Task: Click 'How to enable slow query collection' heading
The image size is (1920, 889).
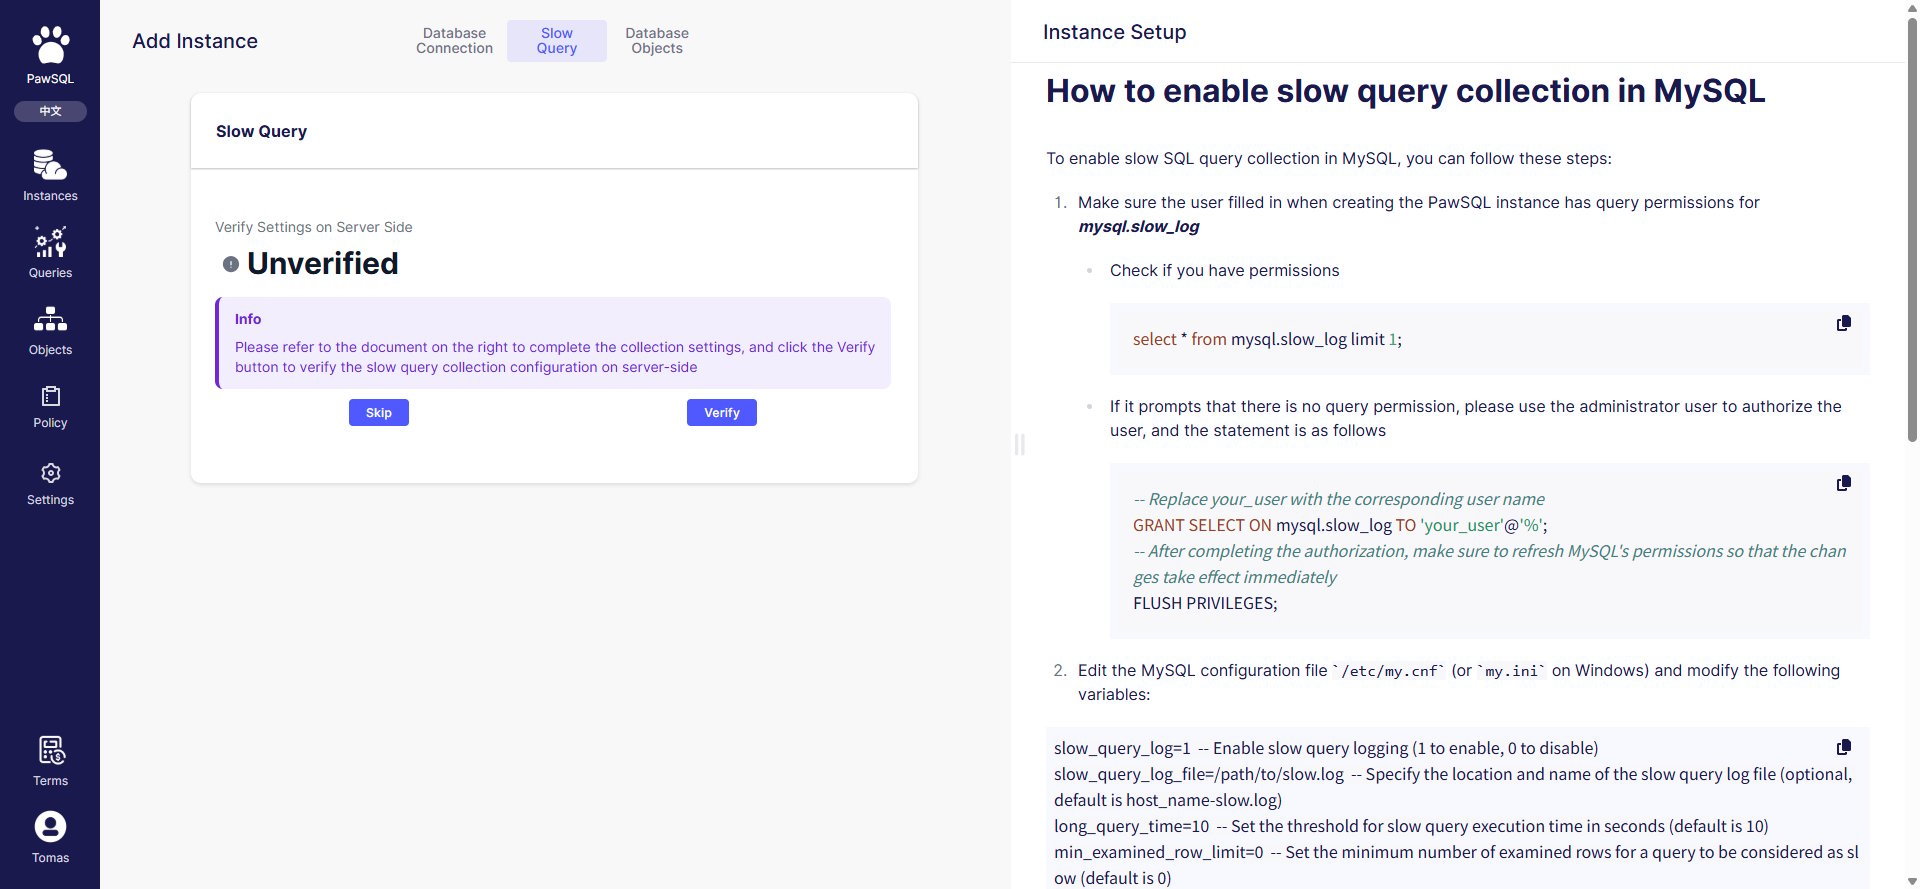Action: 1405,91
